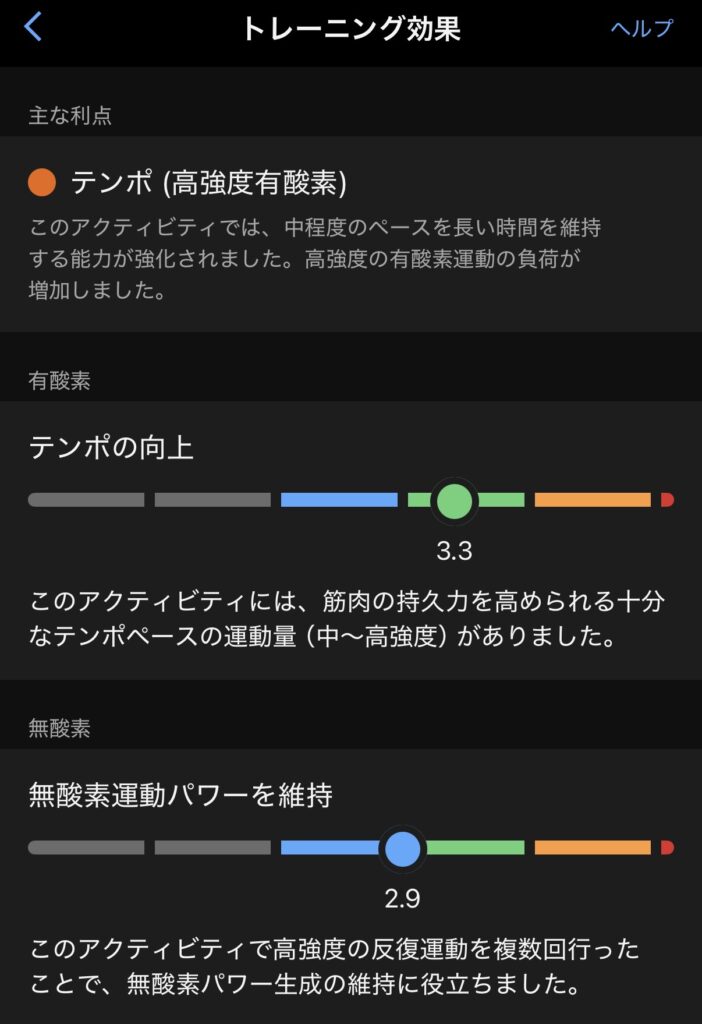This screenshot has height=1024, width=702.
Task: Tap the blue segment of aerobic bar
Action: (339, 500)
